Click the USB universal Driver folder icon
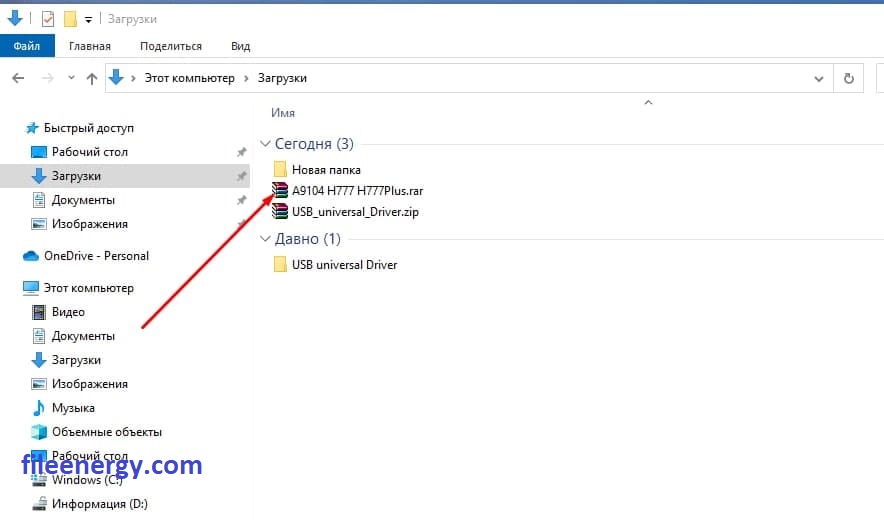 coord(280,264)
